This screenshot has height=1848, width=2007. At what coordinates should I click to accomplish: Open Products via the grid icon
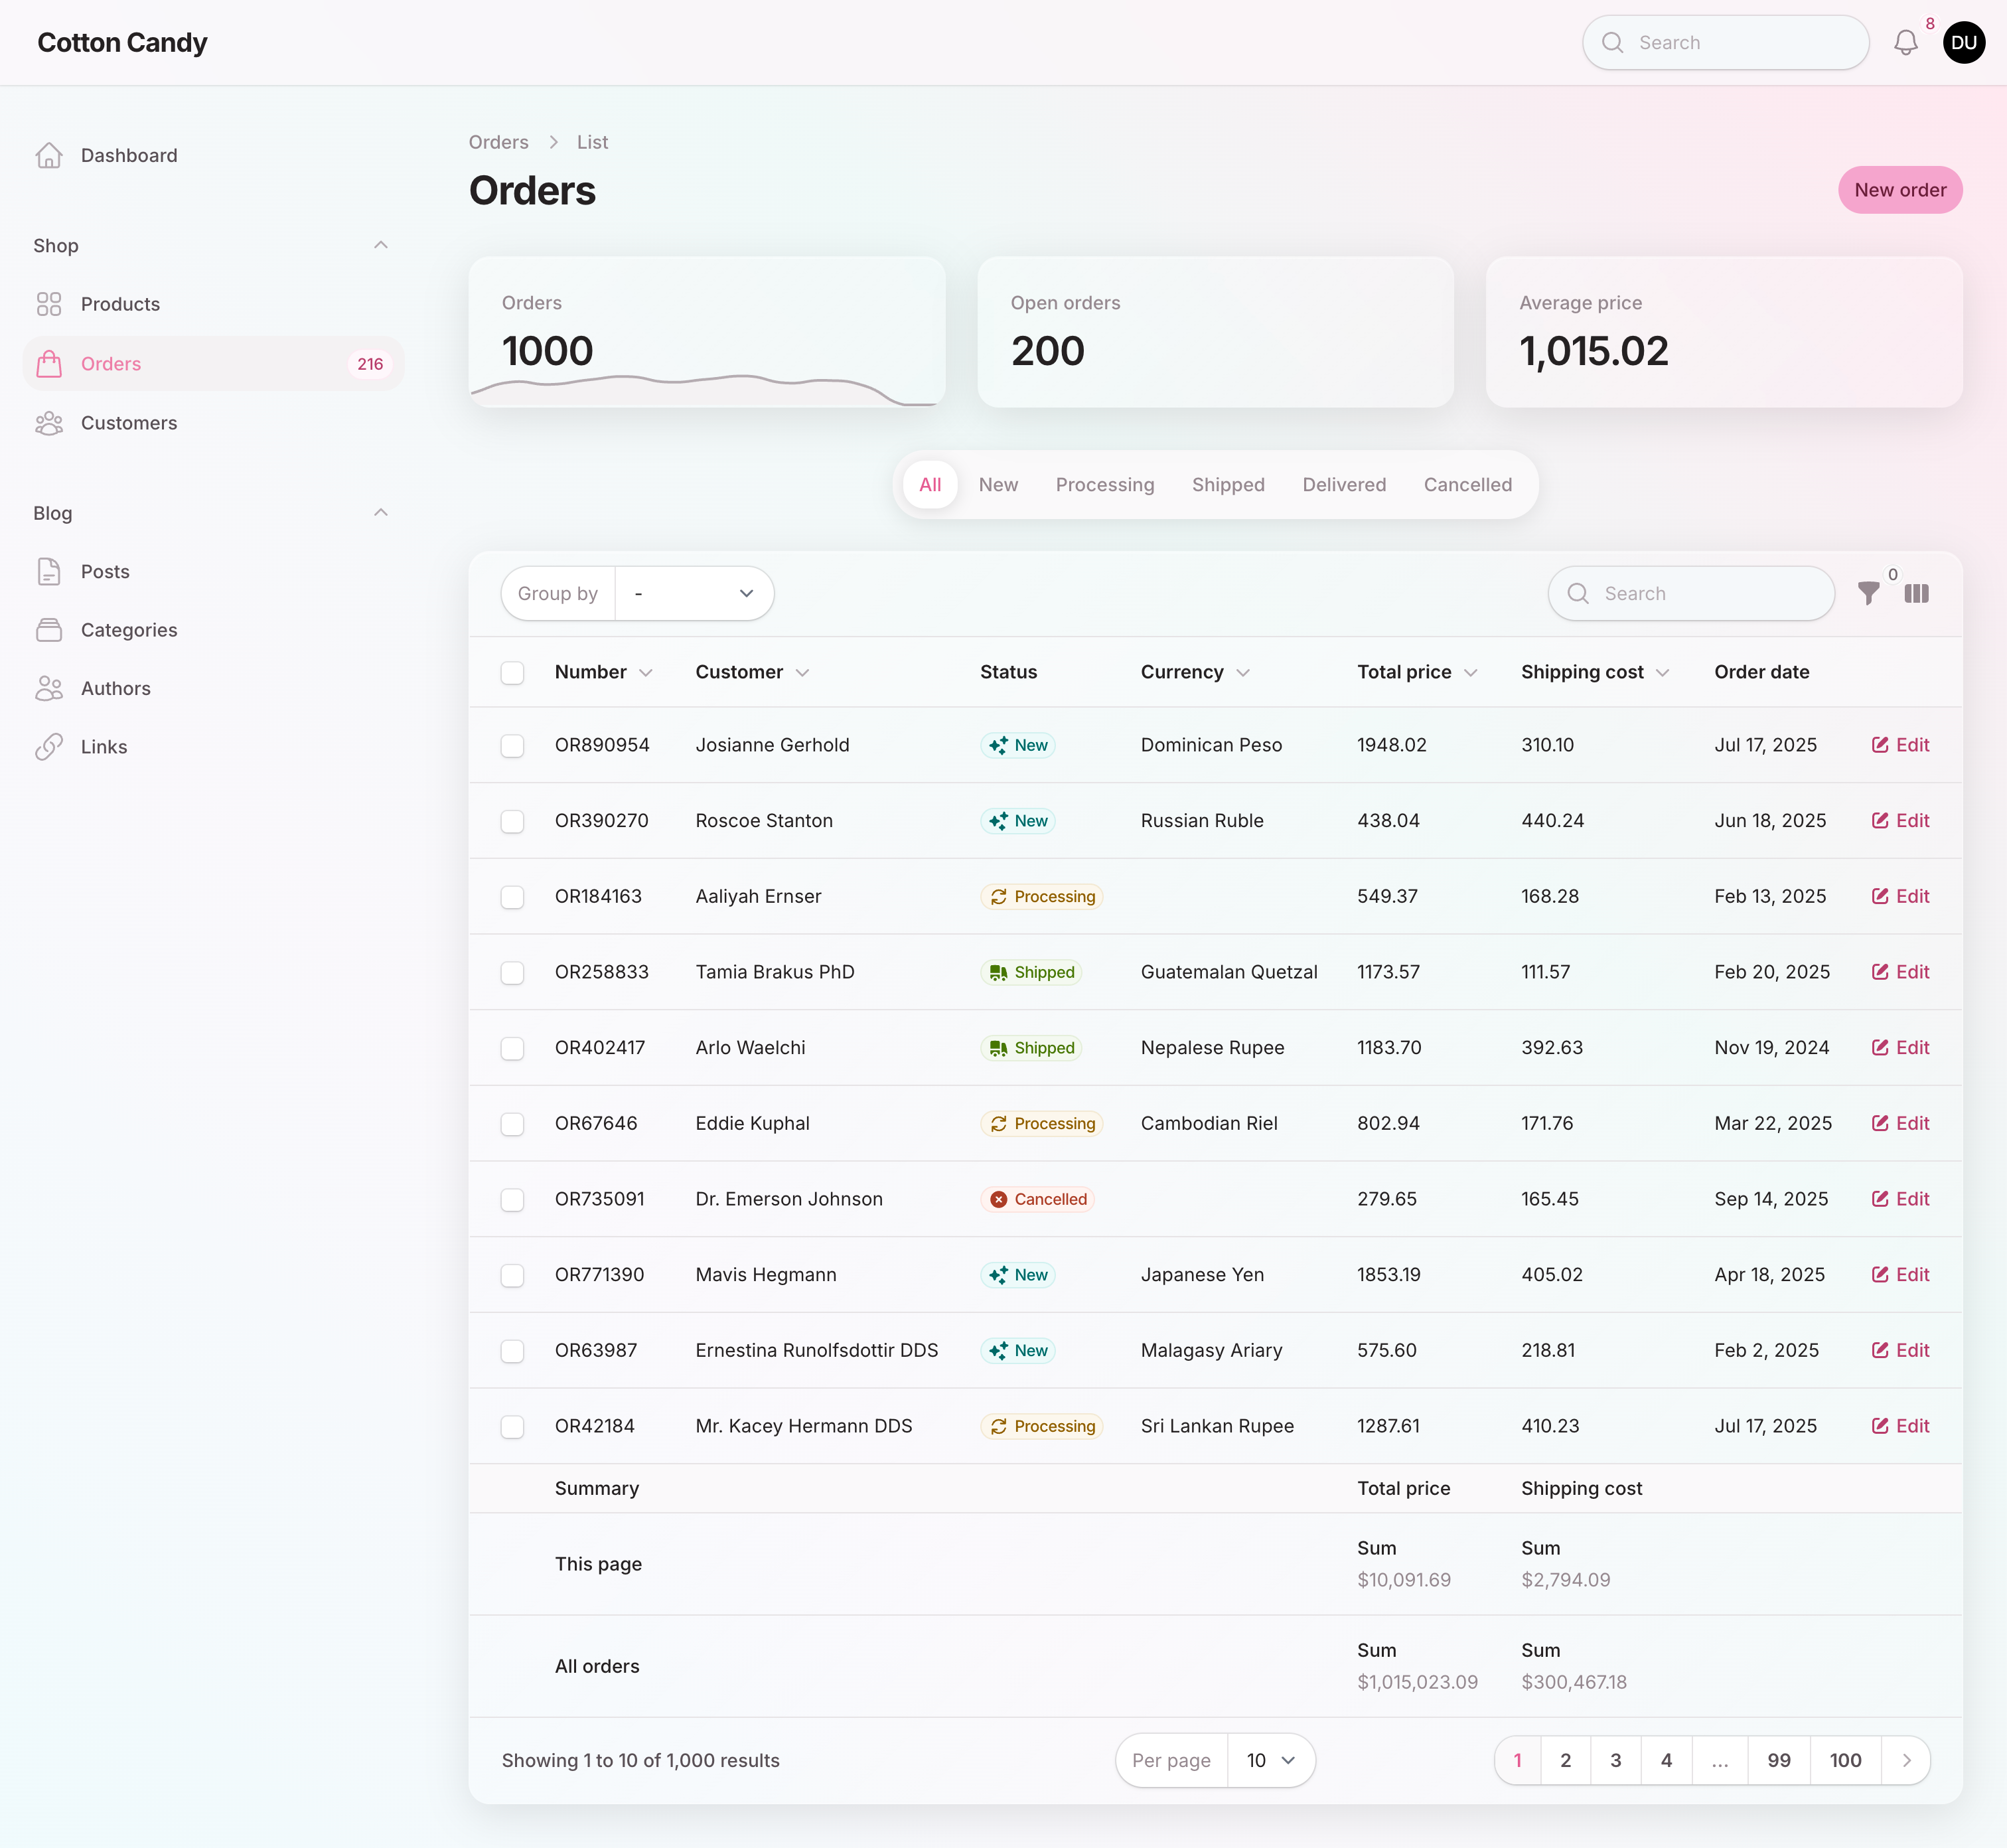[x=49, y=304]
